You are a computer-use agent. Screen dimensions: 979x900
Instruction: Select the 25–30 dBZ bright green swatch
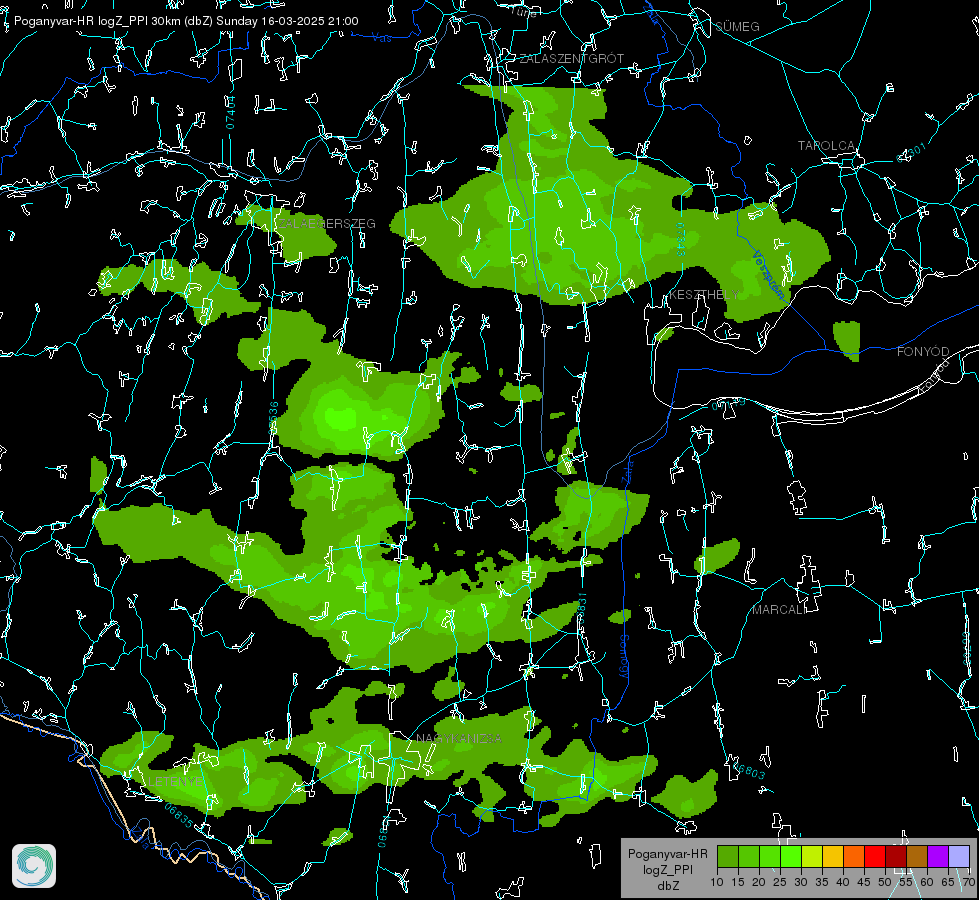tap(791, 856)
